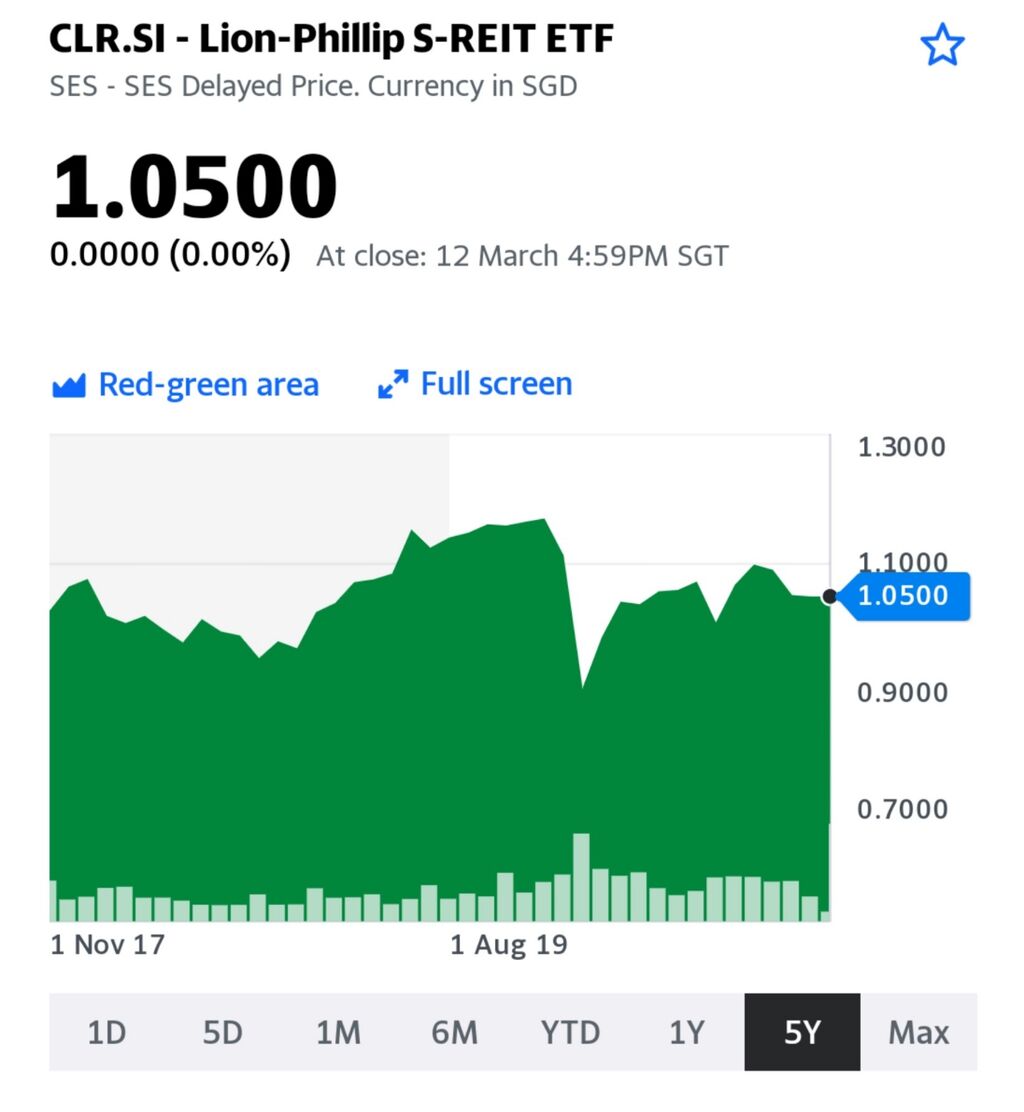Click the CLR.SI - Lion-Phillip S-REIT ETF title
The image size is (1024, 1112).
tap(331, 38)
